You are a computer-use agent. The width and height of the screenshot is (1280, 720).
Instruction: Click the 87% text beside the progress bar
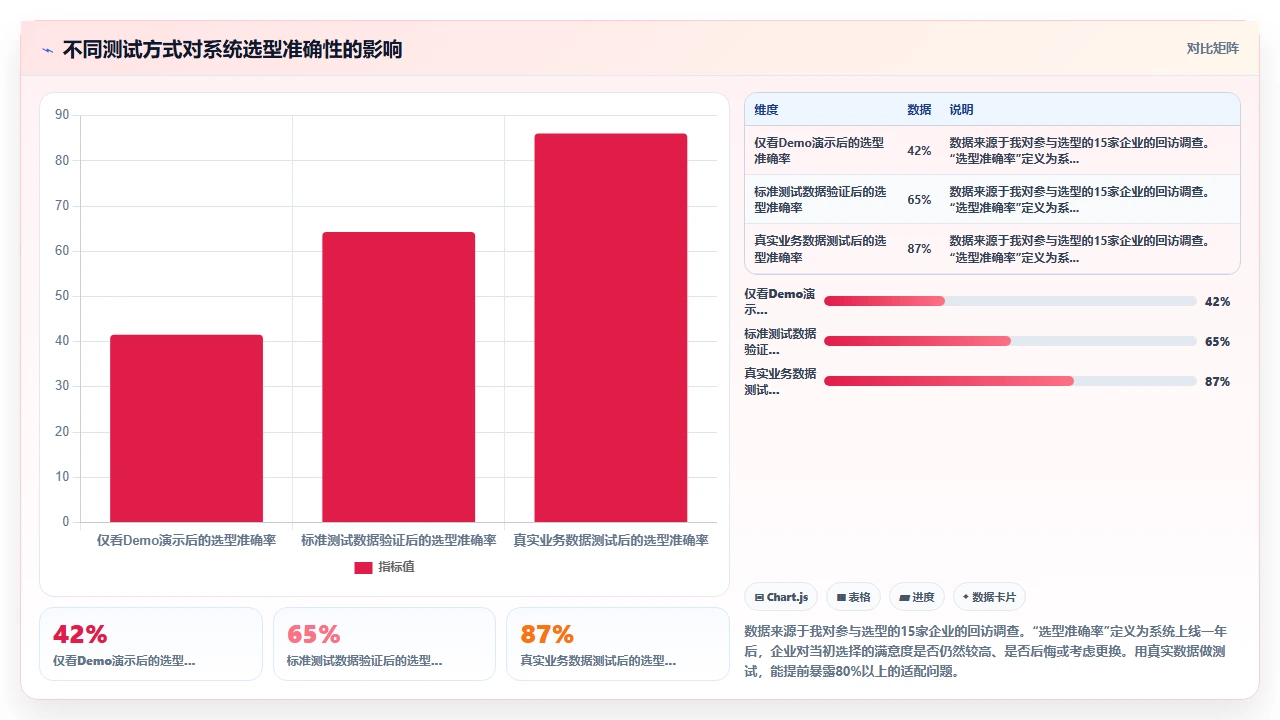coord(1217,382)
